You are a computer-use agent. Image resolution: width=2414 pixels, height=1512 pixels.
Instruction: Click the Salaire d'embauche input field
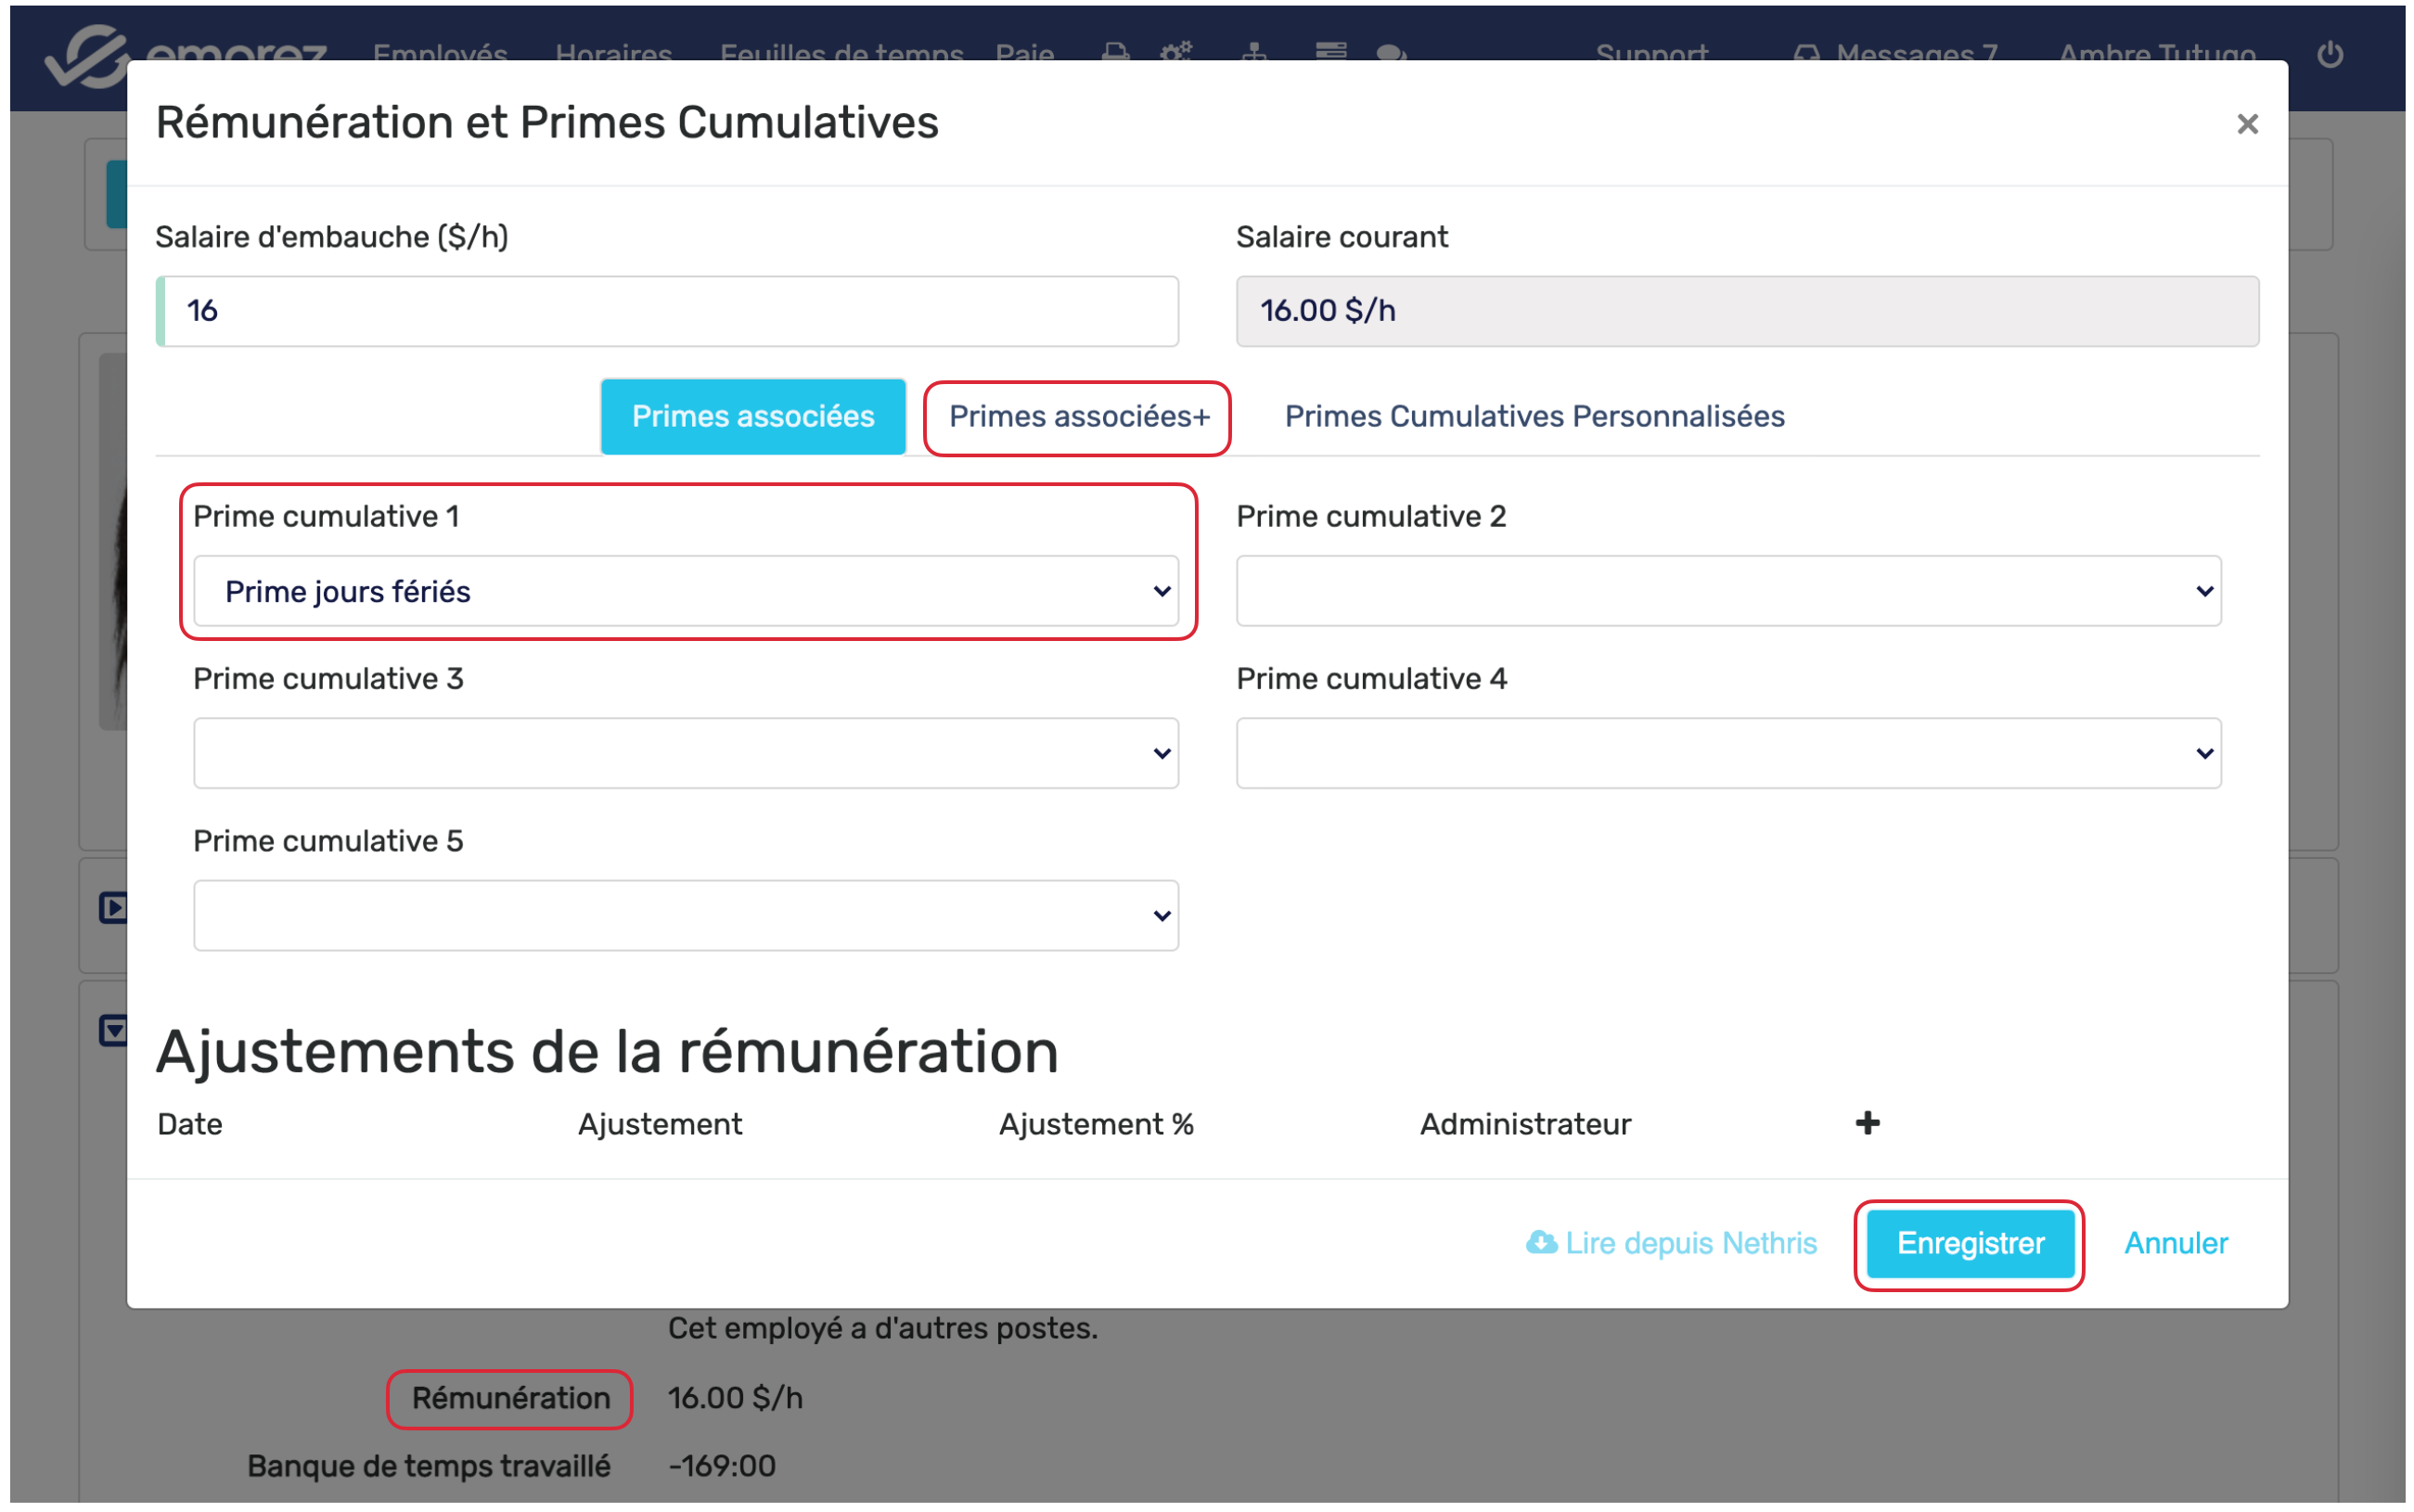(x=668, y=311)
